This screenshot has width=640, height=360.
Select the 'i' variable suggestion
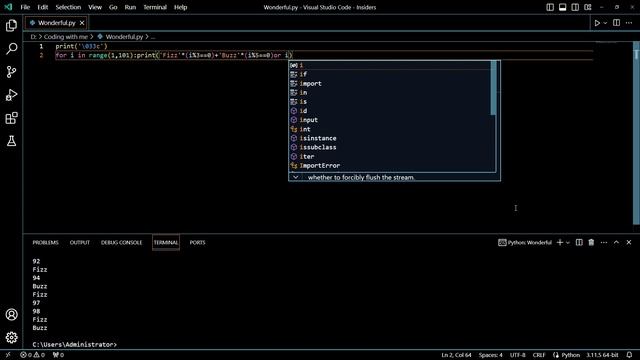tap(390, 65)
